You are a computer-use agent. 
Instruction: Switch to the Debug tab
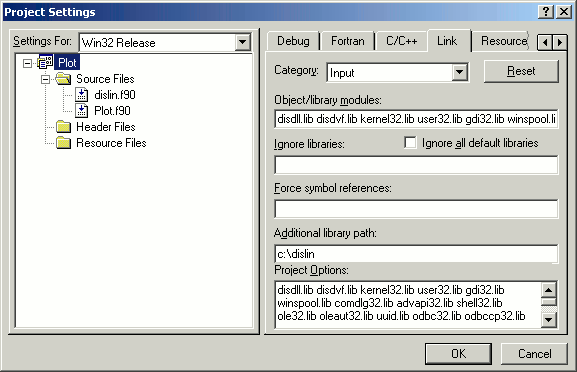point(293,41)
